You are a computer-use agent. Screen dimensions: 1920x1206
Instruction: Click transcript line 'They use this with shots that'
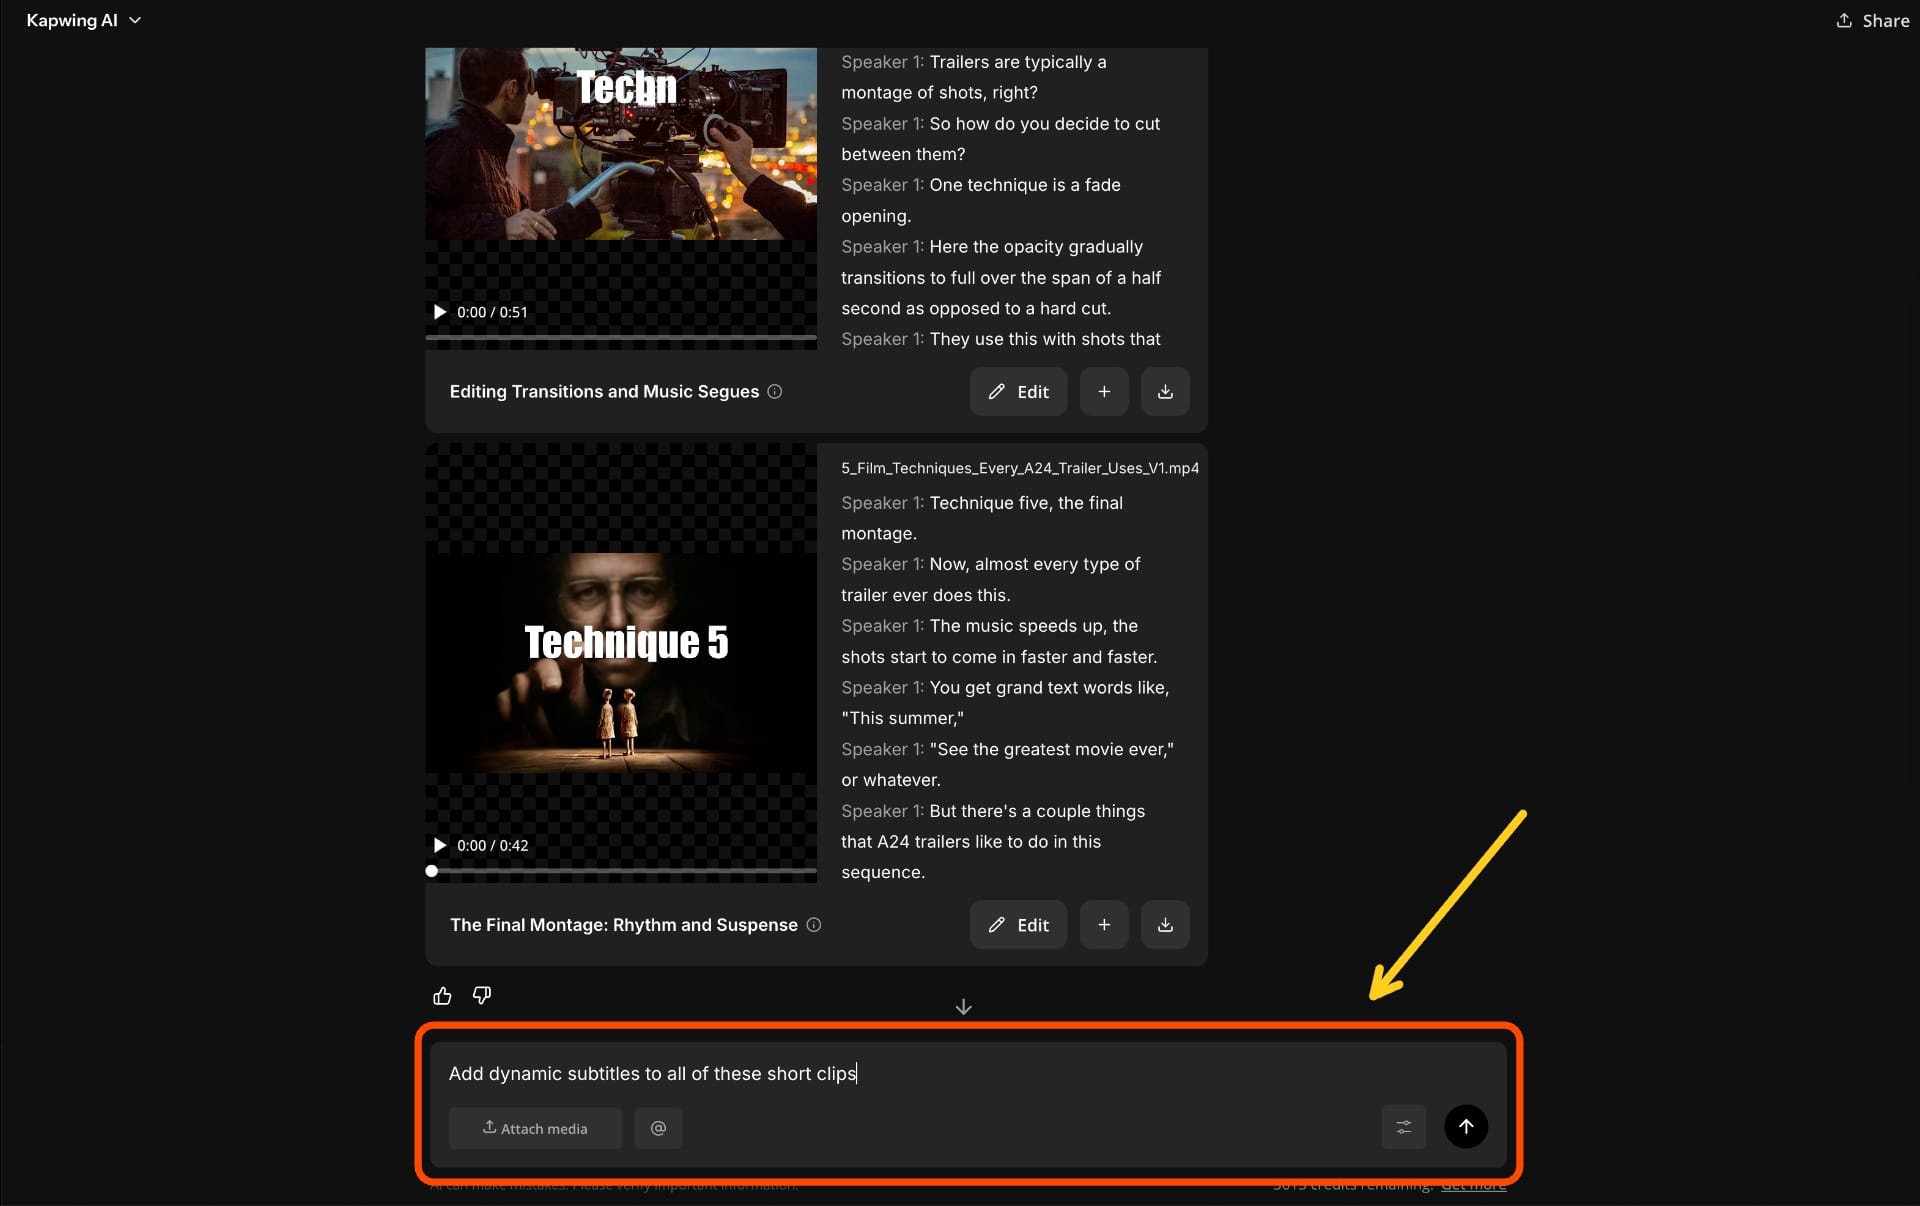pyautogui.click(x=1000, y=339)
